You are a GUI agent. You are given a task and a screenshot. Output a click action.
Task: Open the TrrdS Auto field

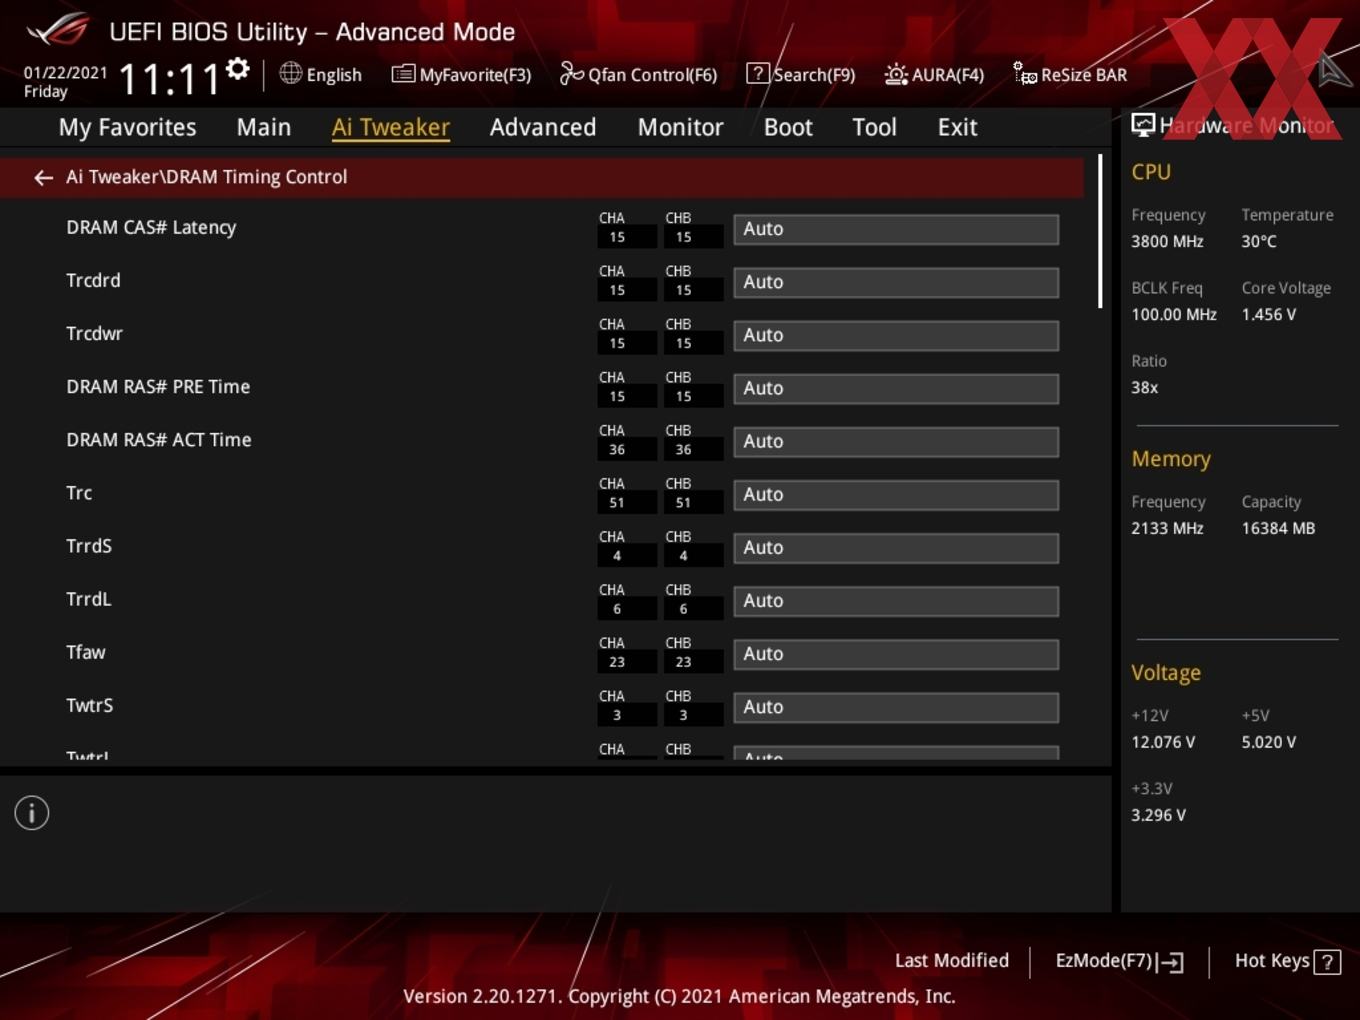tap(896, 547)
